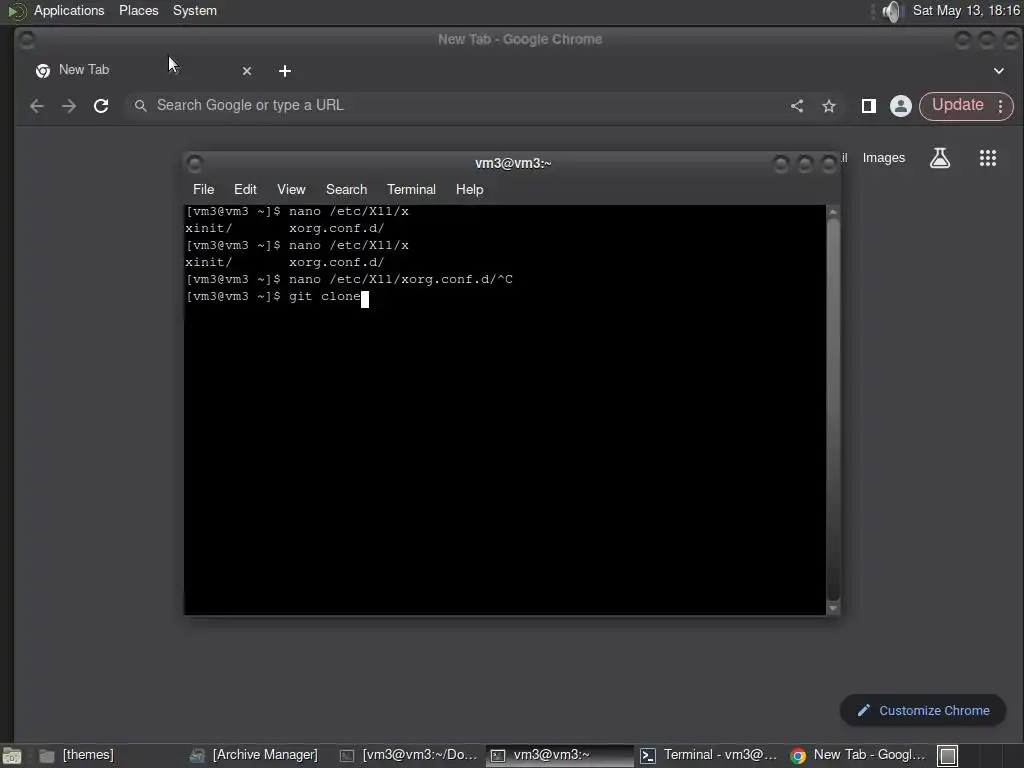The width and height of the screenshot is (1024, 768).
Task: Open the terminal File menu
Action: pyautogui.click(x=203, y=189)
